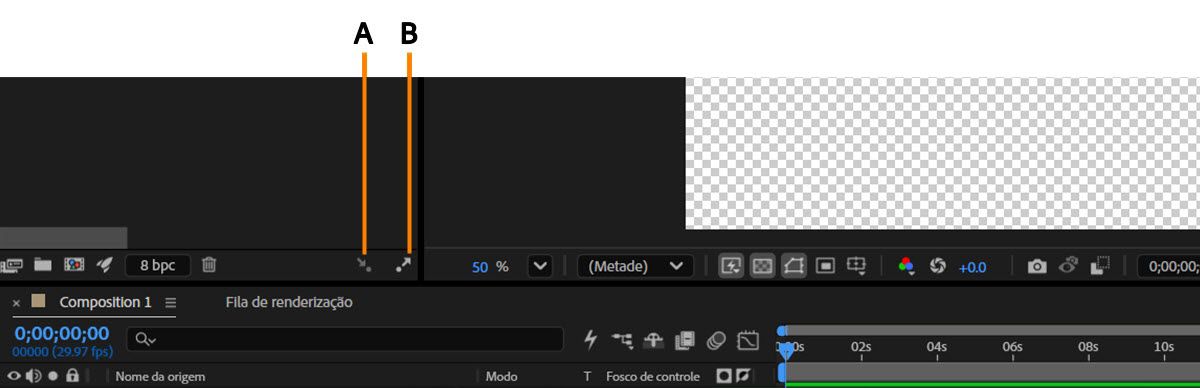
Task: Click the current time 0;00;00;00 display
Action: 61,333
